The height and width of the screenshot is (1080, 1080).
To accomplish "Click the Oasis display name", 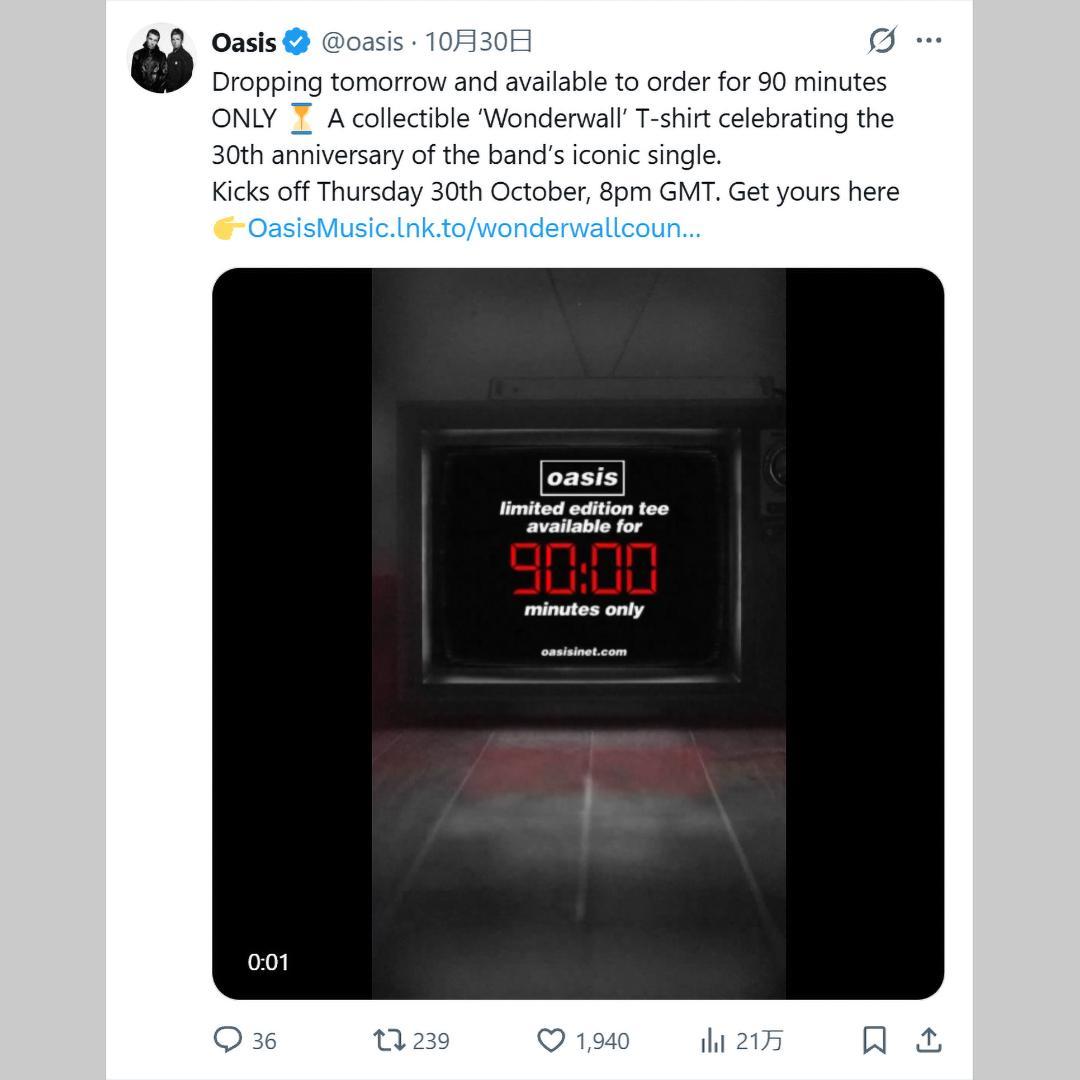I will pos(244,42).
